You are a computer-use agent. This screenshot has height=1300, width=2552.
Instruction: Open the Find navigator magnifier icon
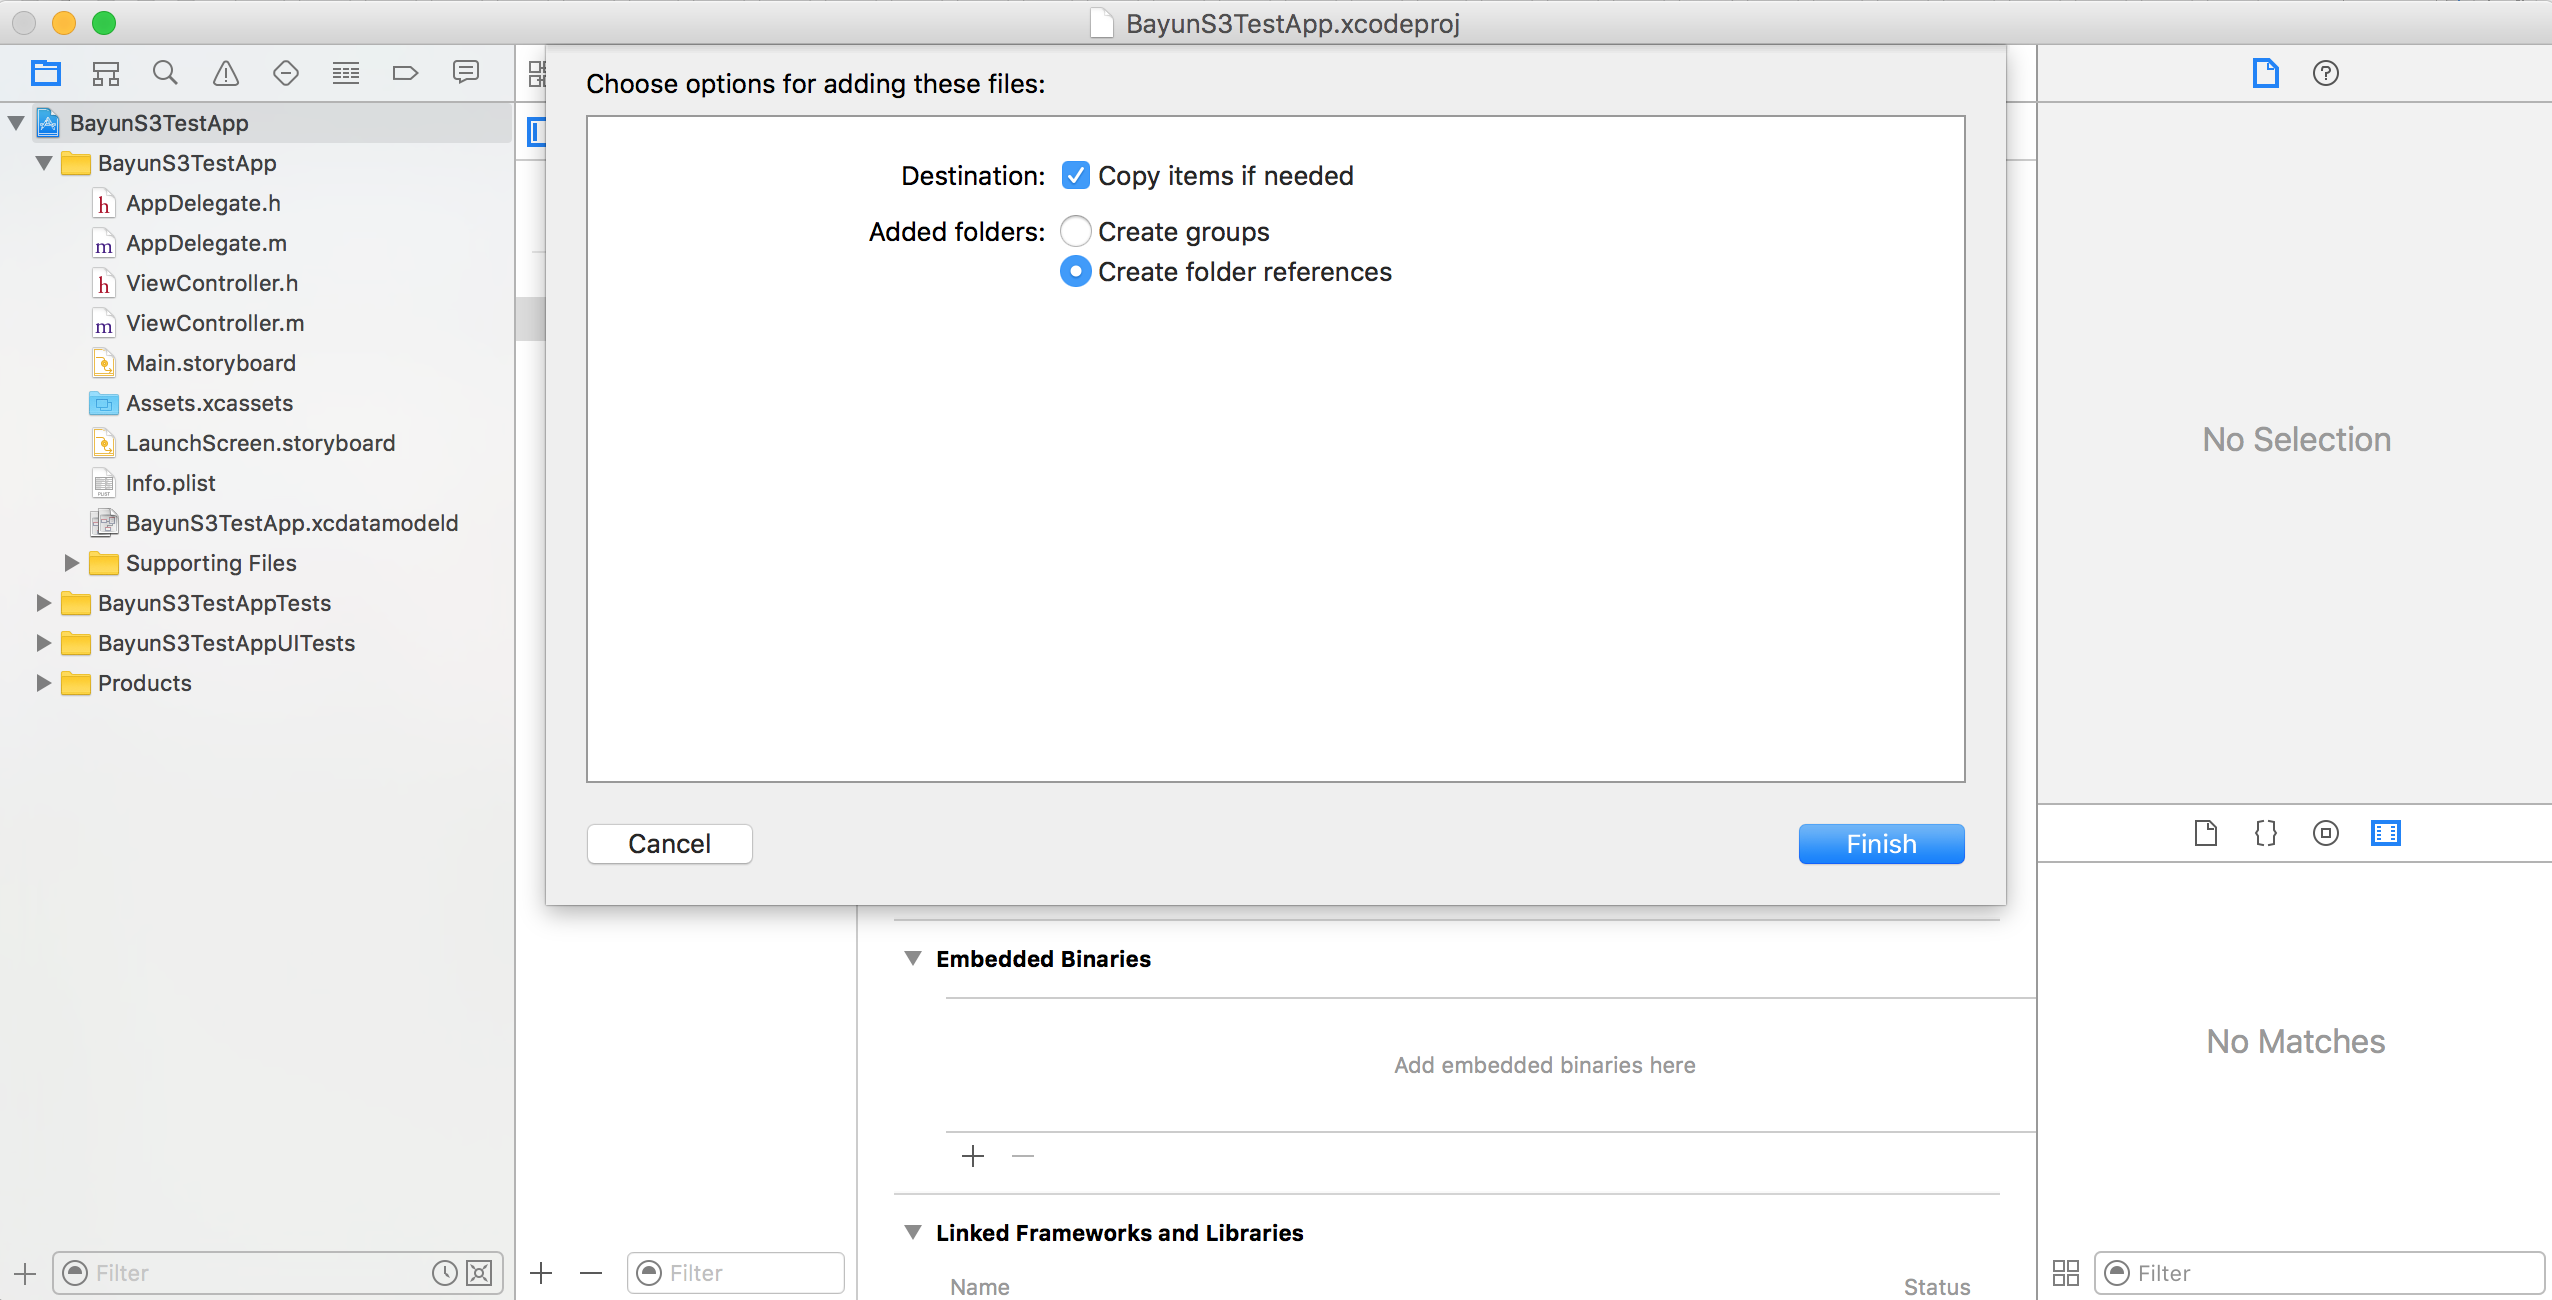[x=165, y=73]
